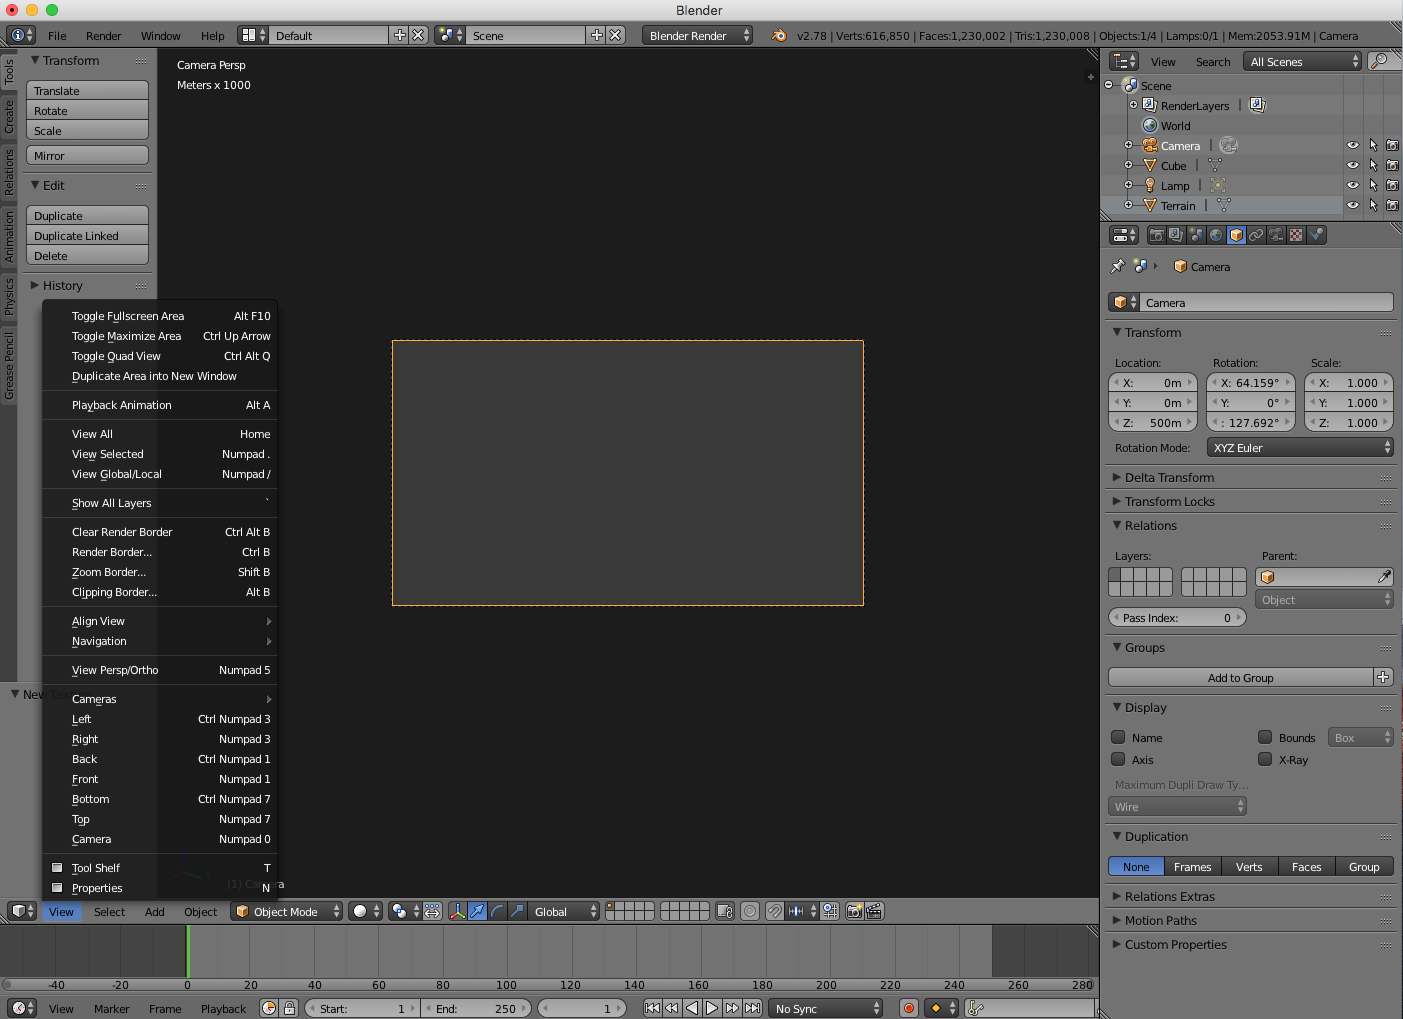Viewport: 1403px width, 1019px height.
Task: Expand the Motion Paths panel
Action: [x=1160, y=920]
